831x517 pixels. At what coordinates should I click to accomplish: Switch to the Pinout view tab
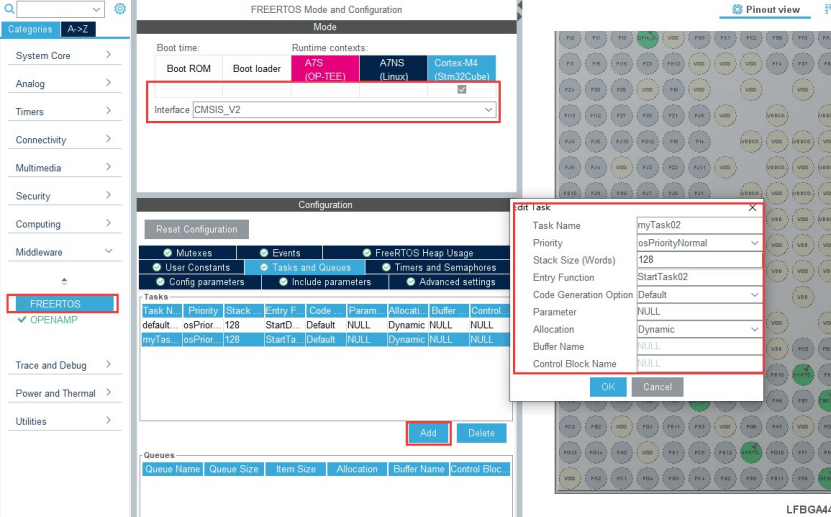pyautogui.click(x=765, y=10)
